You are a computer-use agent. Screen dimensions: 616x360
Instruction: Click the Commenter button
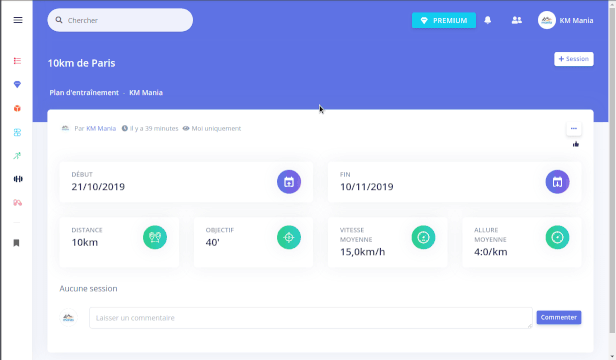[x=559, y=317]
